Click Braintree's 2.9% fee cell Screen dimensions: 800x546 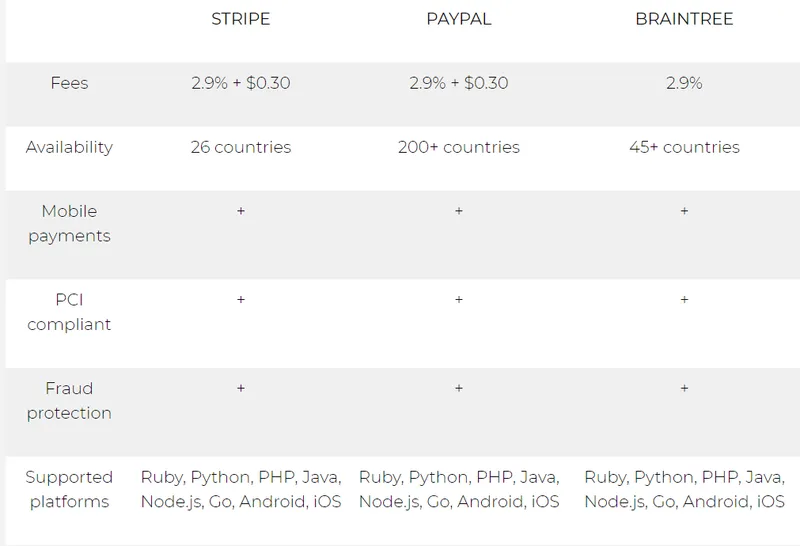(x=684, y=83)
